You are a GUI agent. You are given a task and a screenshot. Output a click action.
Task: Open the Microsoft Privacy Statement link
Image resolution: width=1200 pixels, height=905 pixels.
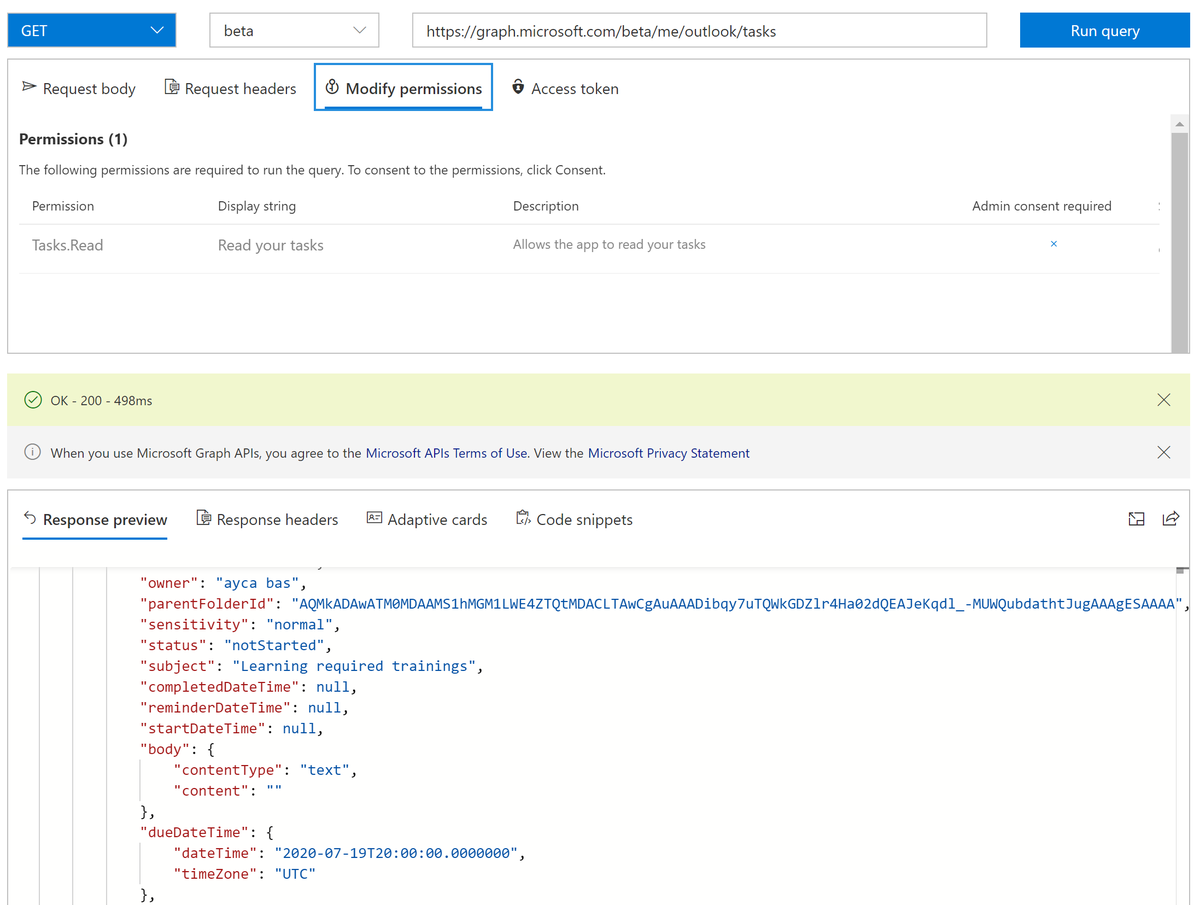[x=669, y=453]
